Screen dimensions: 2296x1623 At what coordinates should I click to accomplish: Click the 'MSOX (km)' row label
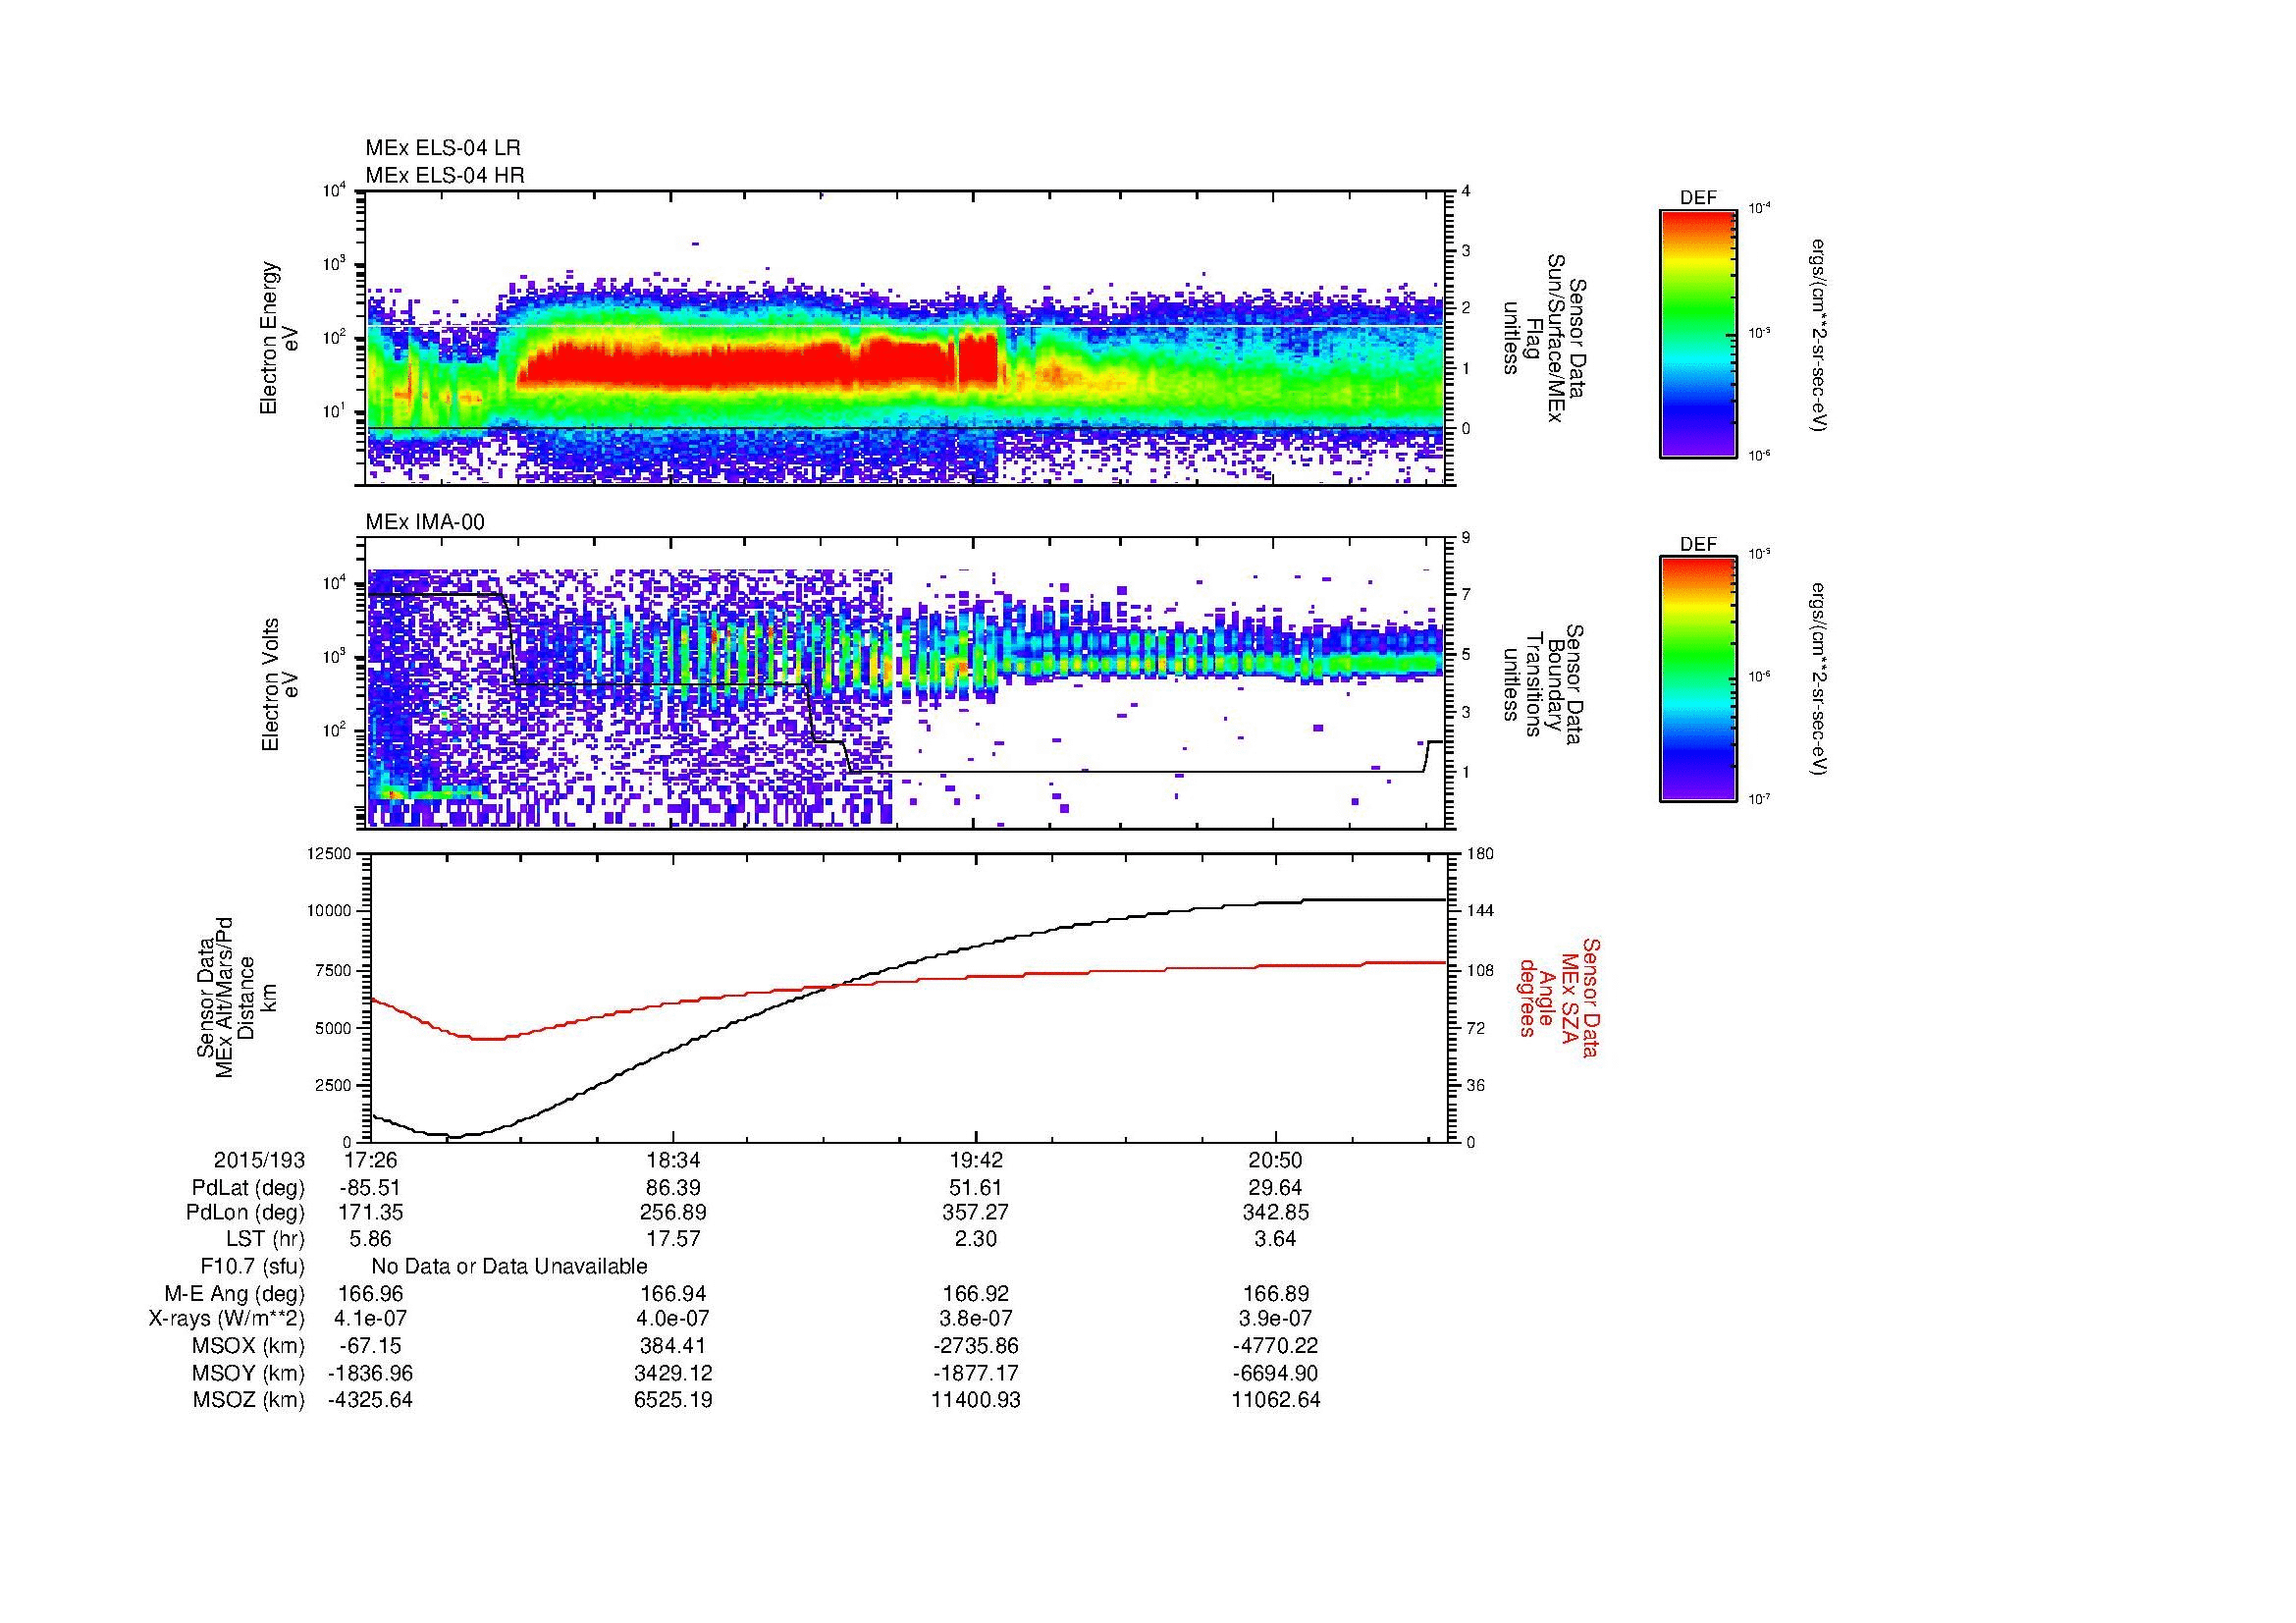(249, 1346)
